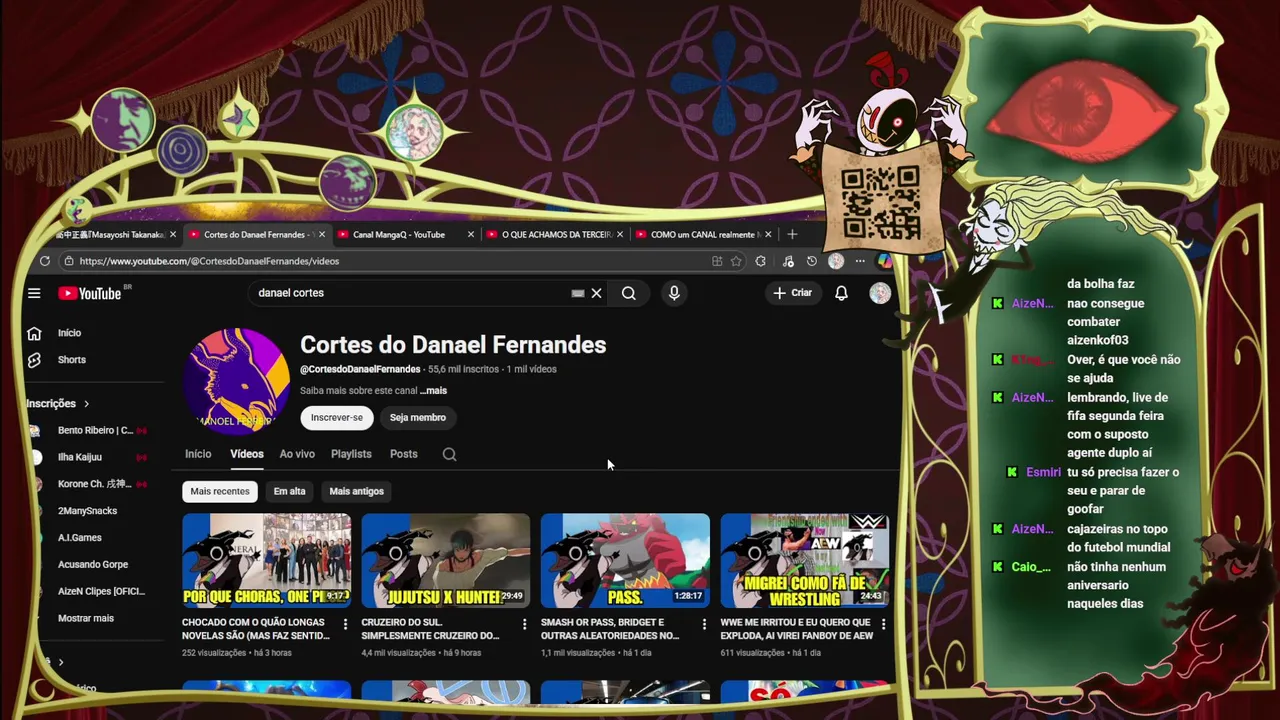Image resolution: width=1280 pixels, height=720 pixels.
Task: Click the Seja membro button
Action: click(418, 417)
